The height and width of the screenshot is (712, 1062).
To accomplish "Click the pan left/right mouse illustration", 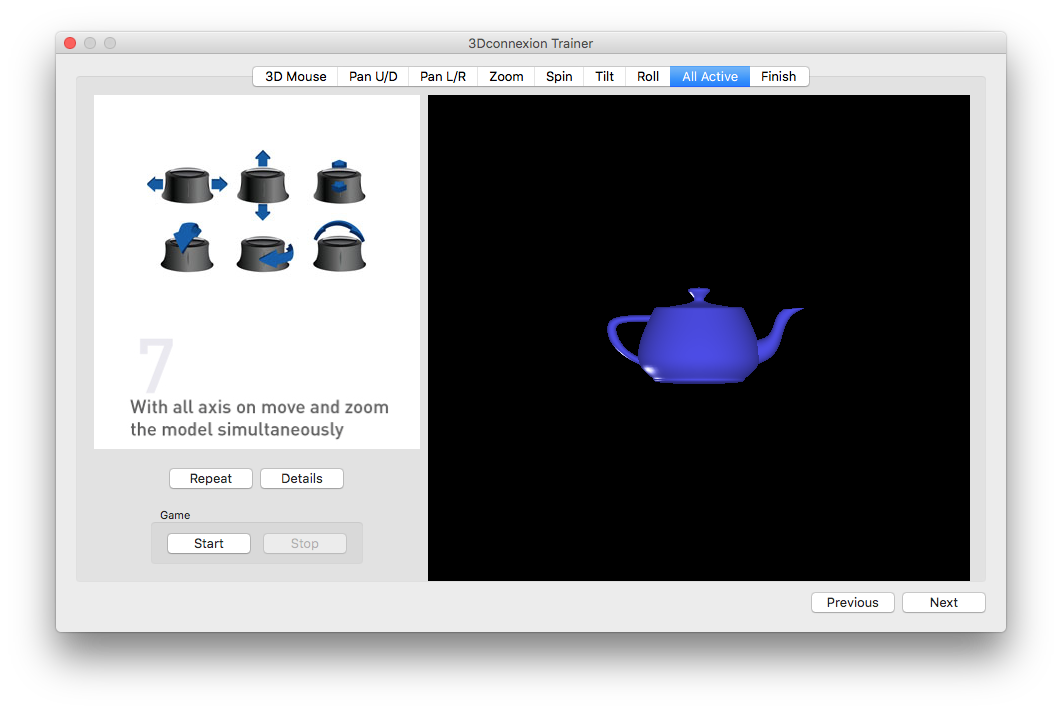I will click(187, 185).
